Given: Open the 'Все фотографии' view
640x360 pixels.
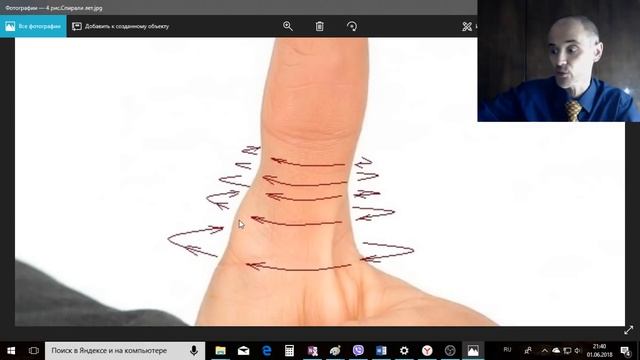Looking at the screenshot, I should (33, 27).
